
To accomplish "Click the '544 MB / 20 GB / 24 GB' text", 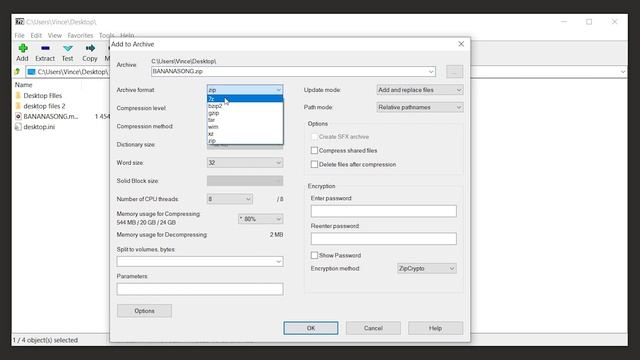I will [146, 222].
